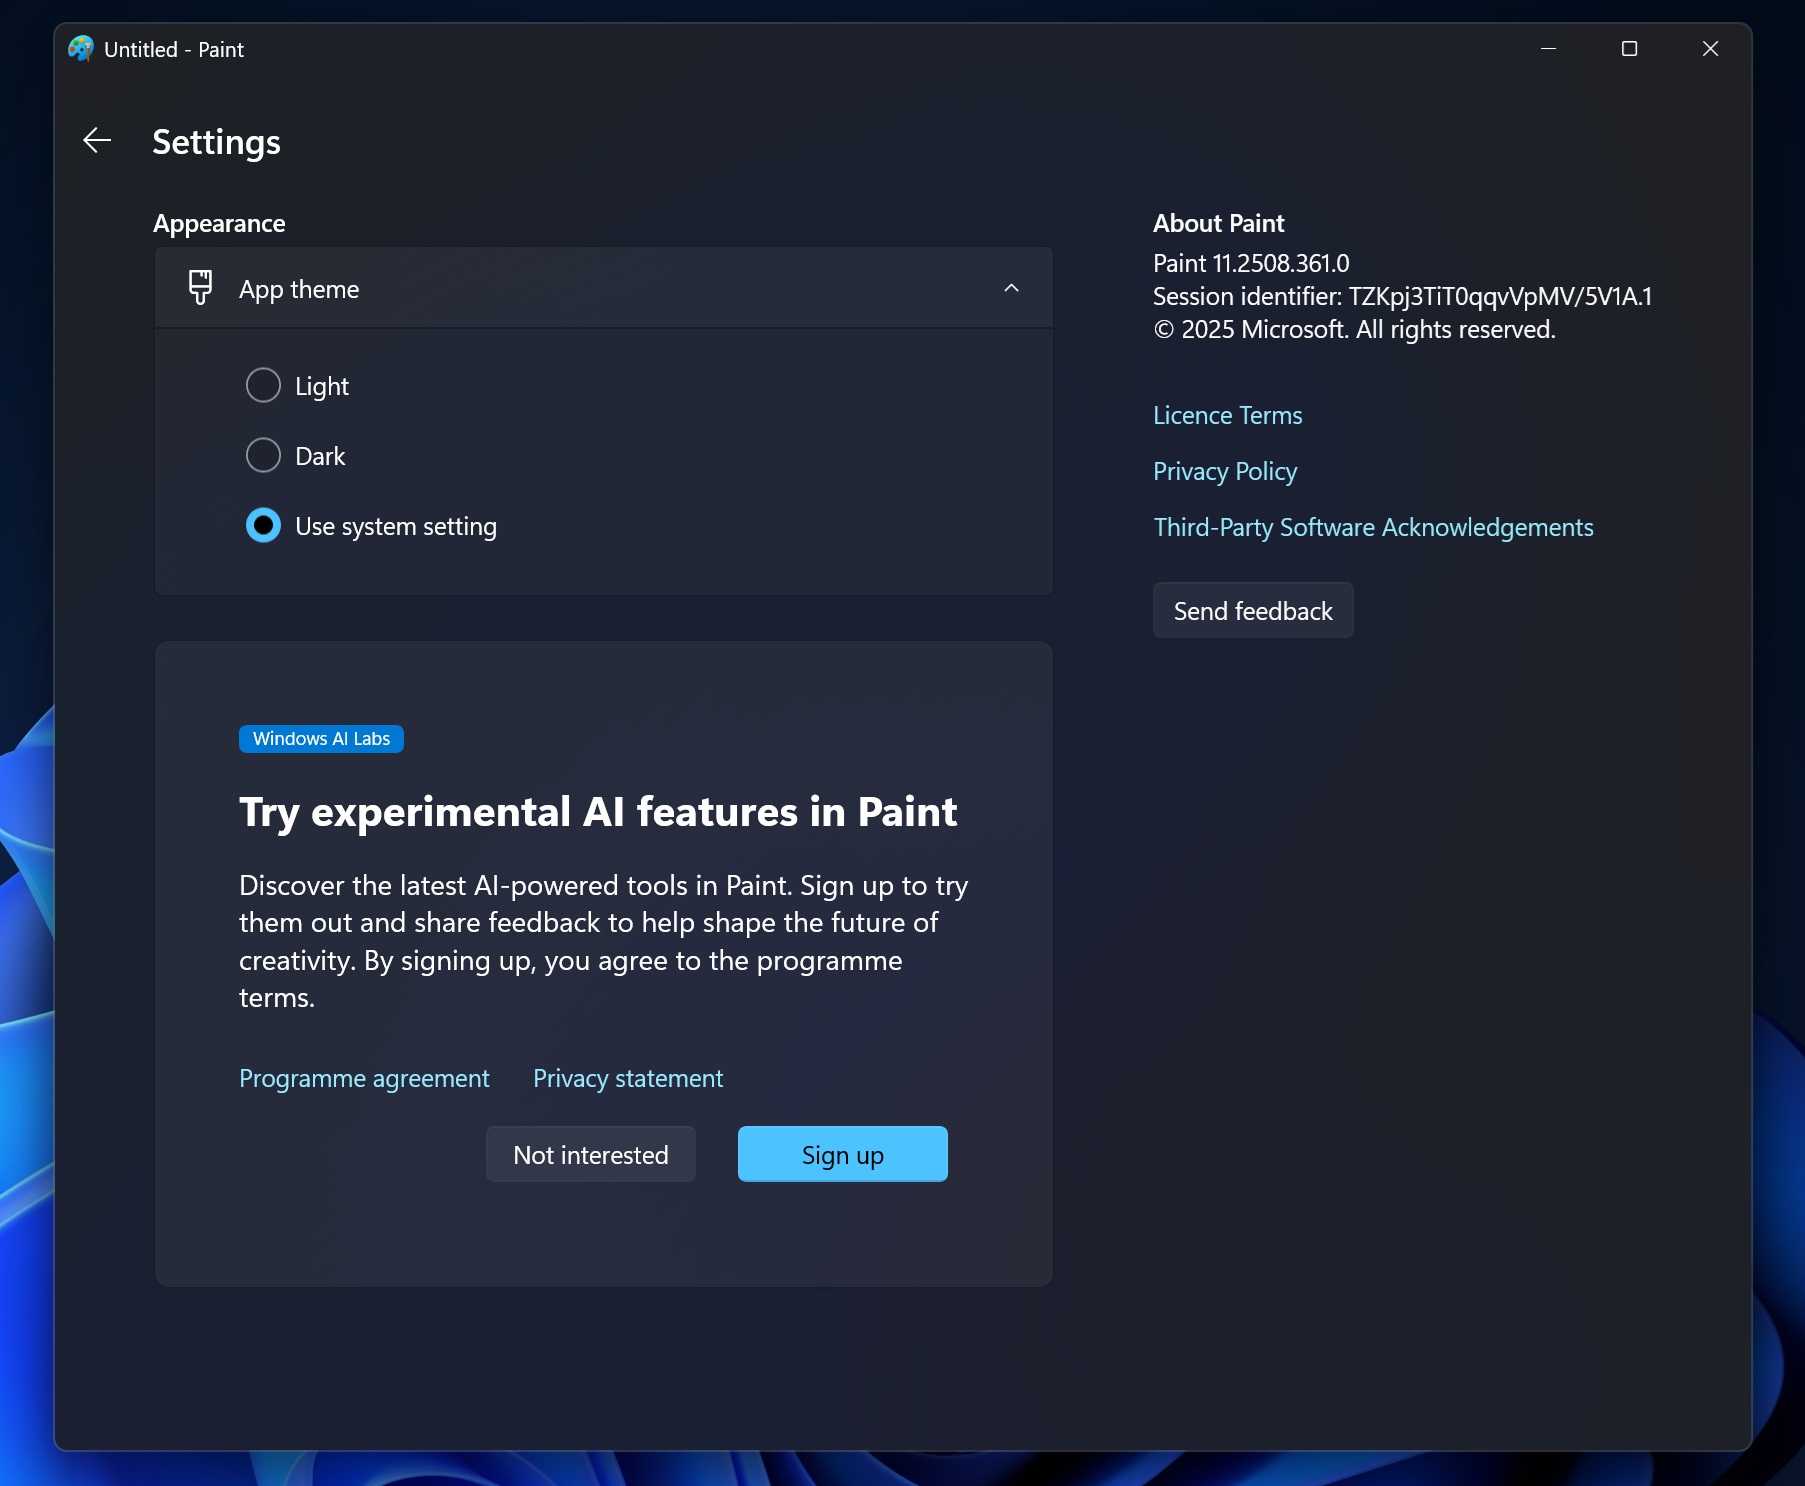Open Third-Party Software Acknowledgements
The width and height of the screenshot is (1805, 1486).
point(1373,528)
